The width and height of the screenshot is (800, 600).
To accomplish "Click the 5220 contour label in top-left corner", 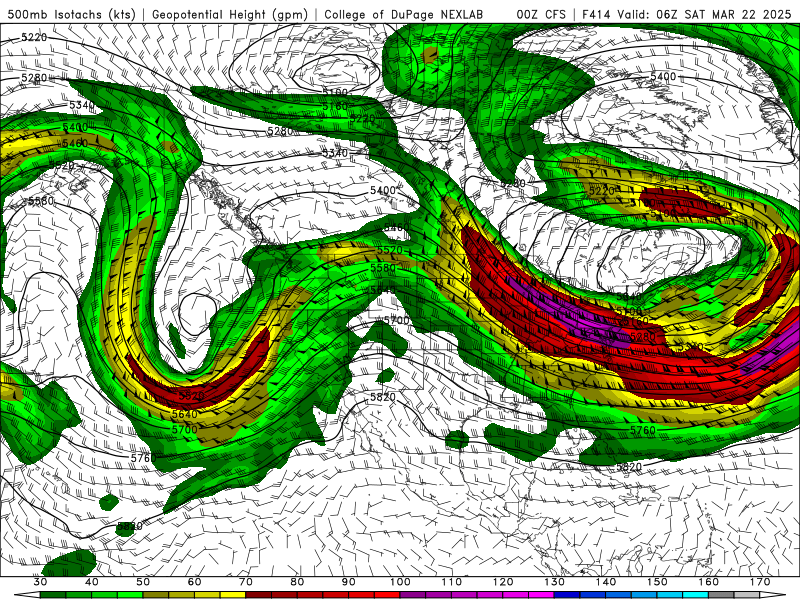I will click(x=34, y=37).
